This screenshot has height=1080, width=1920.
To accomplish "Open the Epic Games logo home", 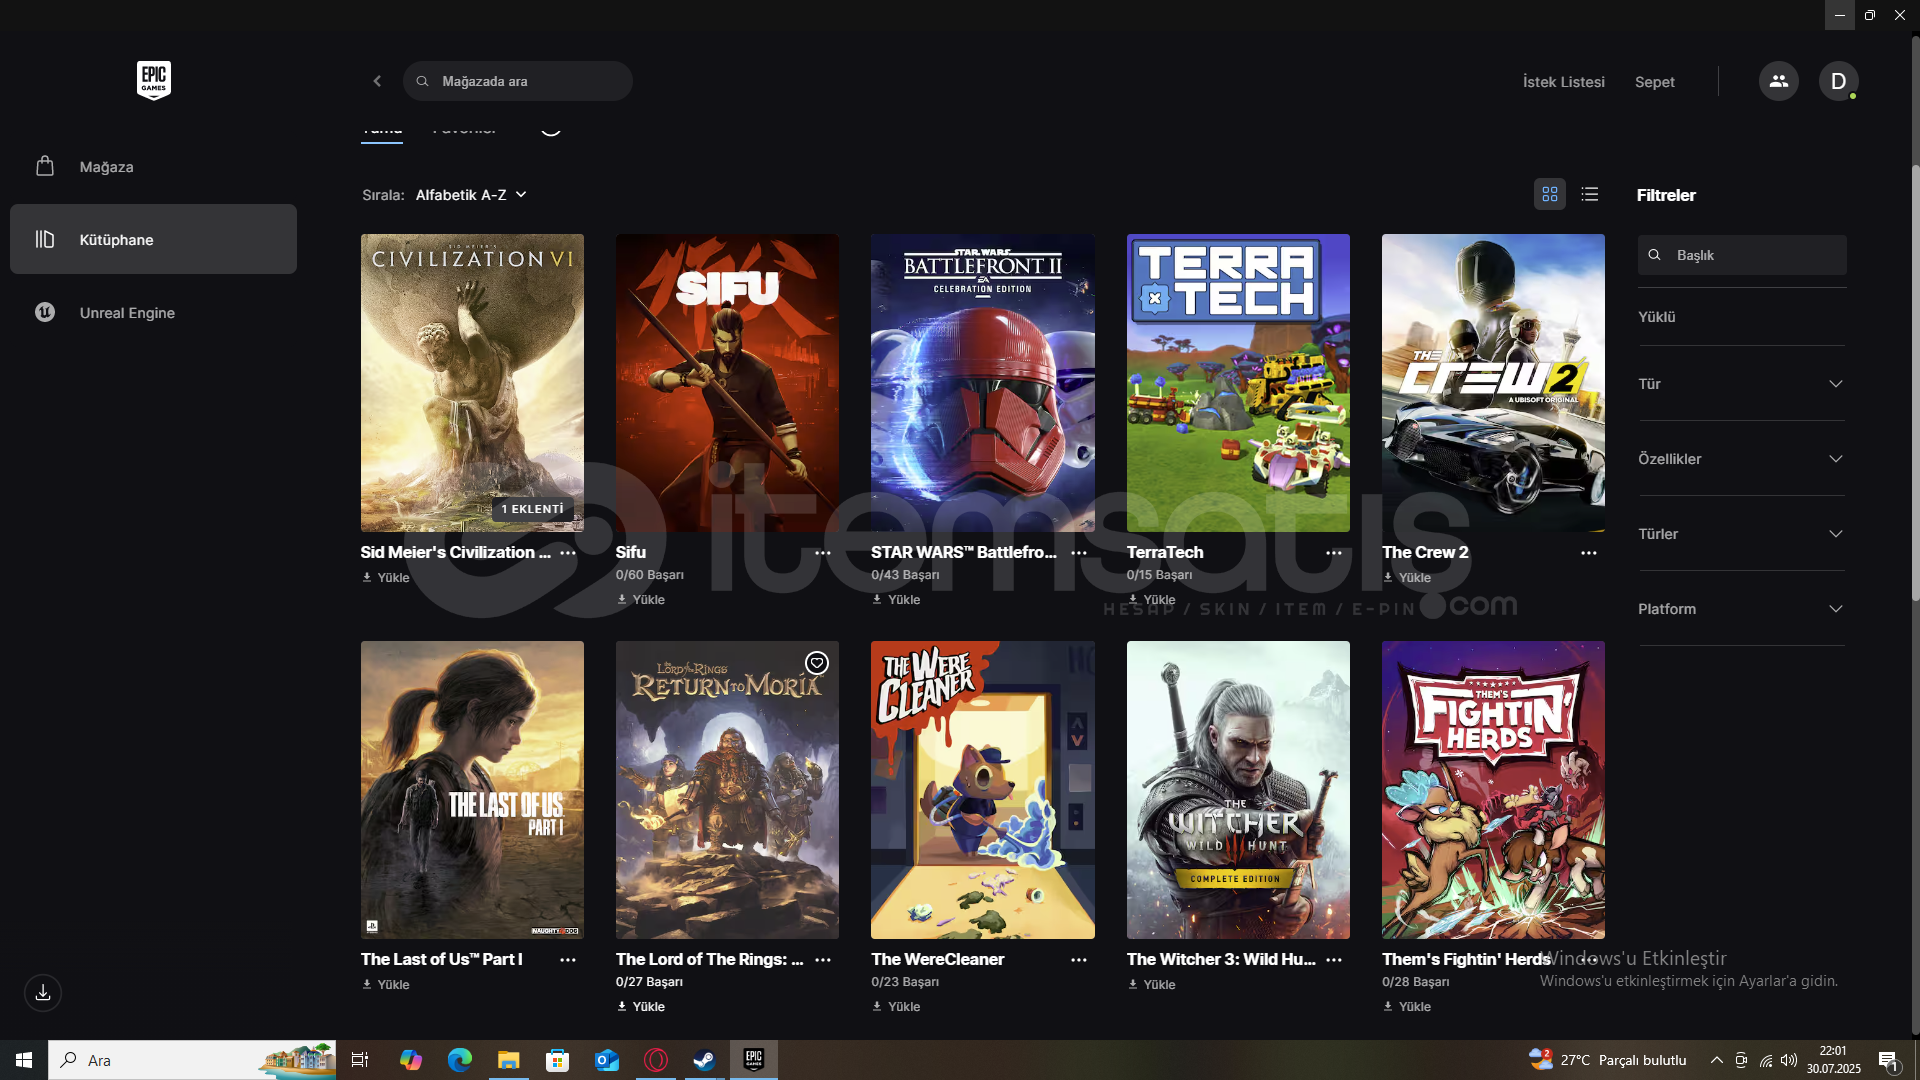I will [154, 80].
